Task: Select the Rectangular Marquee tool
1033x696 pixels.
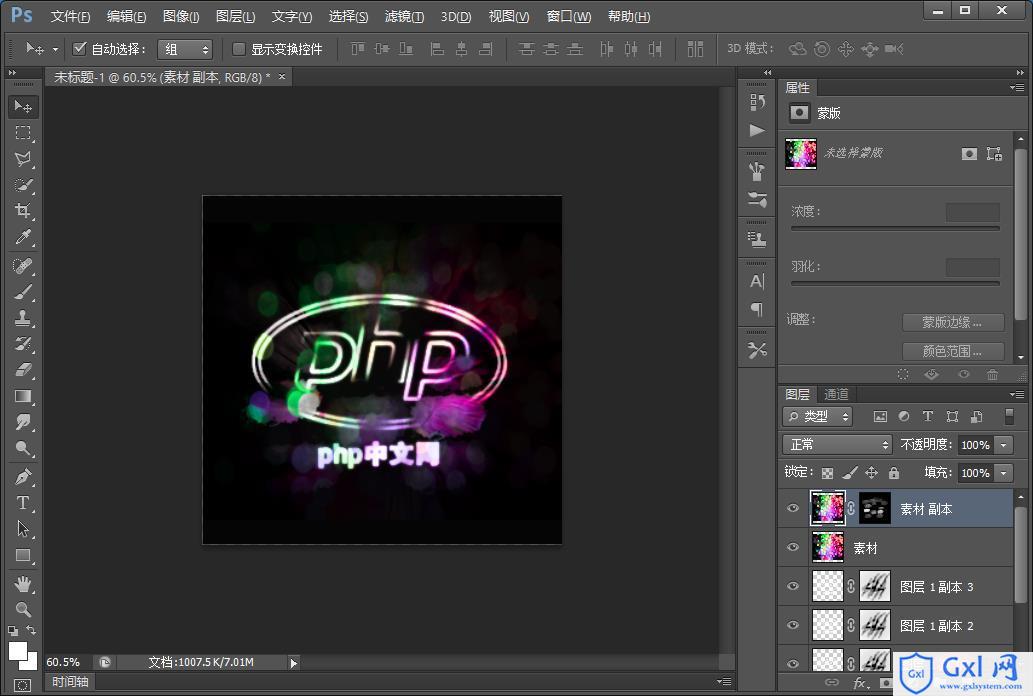Action: pos(23,132)
